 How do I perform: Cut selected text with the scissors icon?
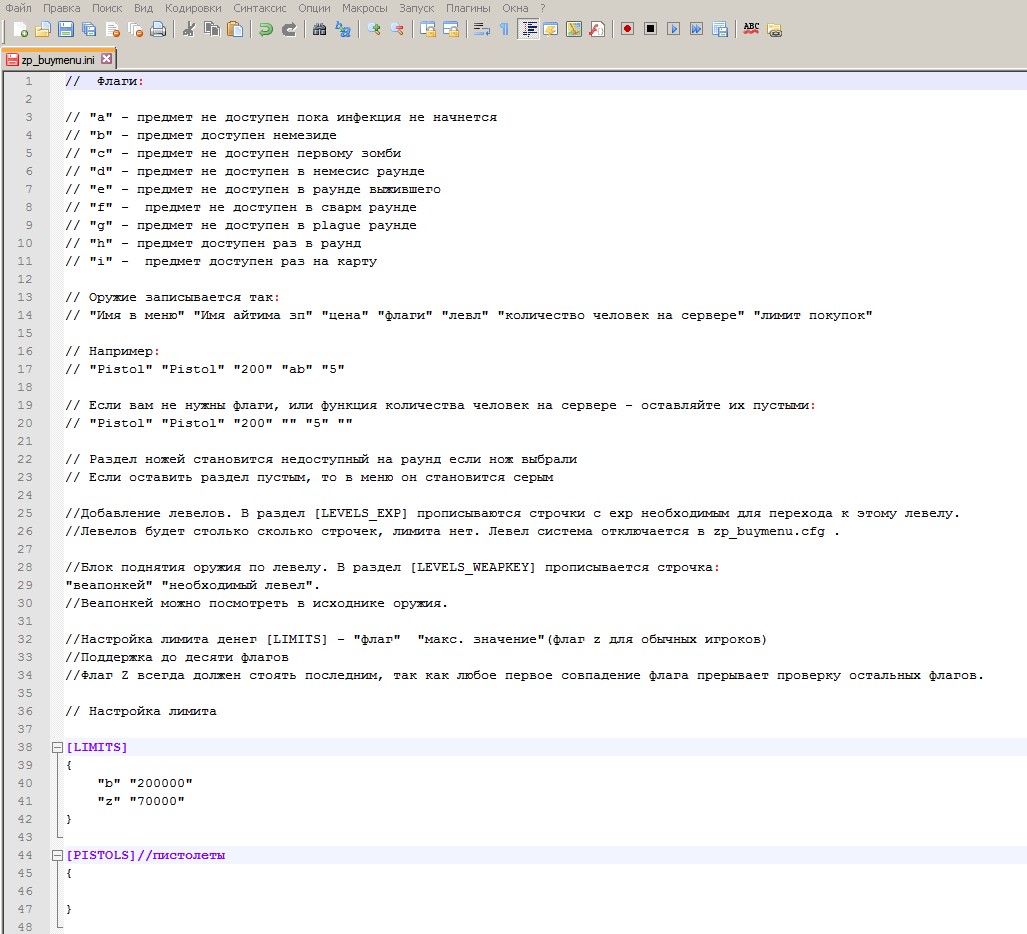click(189, 29)
